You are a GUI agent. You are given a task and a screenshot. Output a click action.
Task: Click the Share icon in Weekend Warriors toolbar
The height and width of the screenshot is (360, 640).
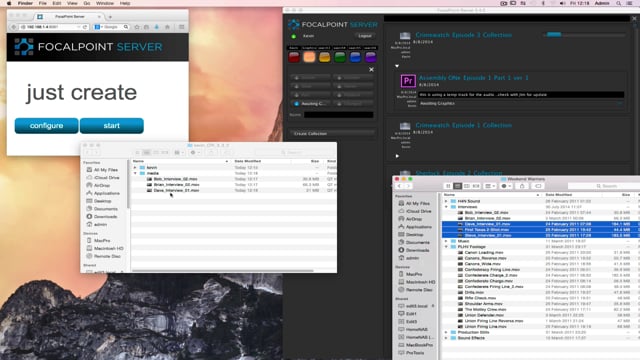[x=522, y=186]
